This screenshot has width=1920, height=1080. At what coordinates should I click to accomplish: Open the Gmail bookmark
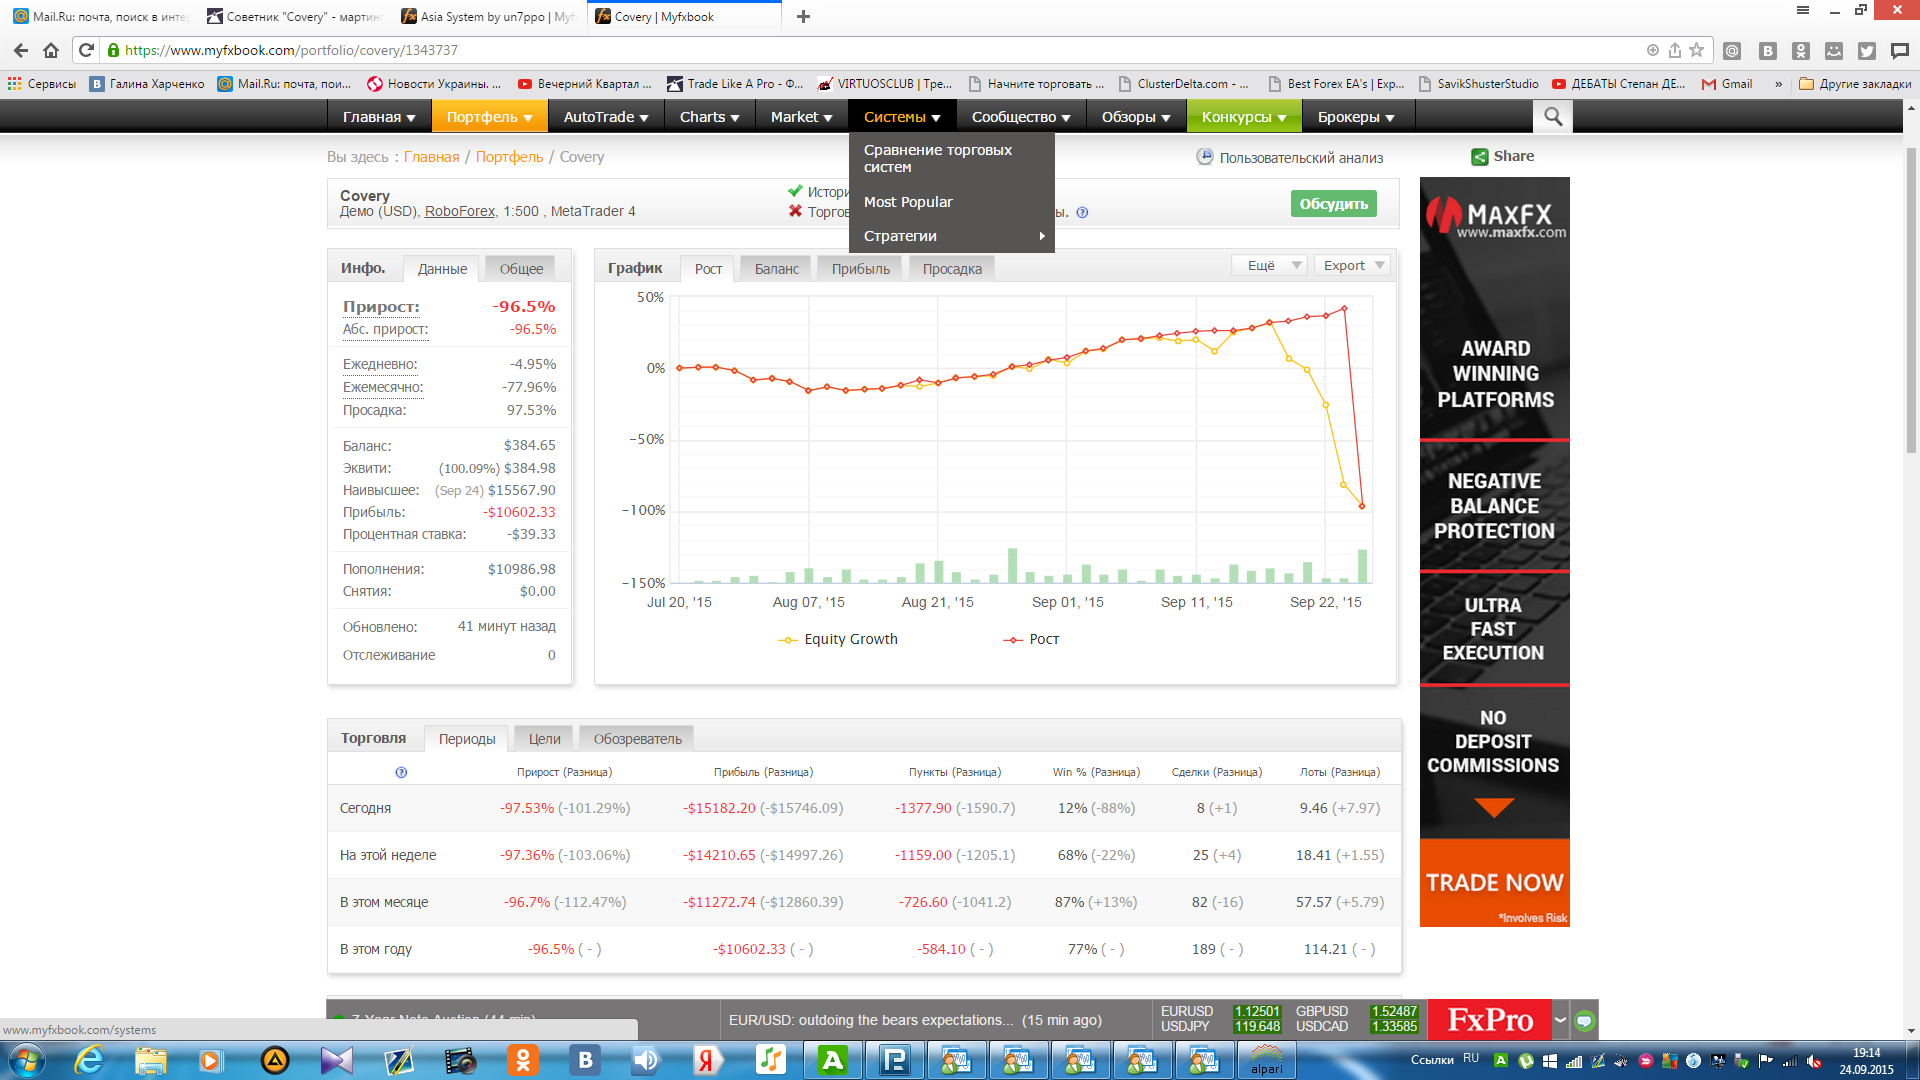(1728, 84)
